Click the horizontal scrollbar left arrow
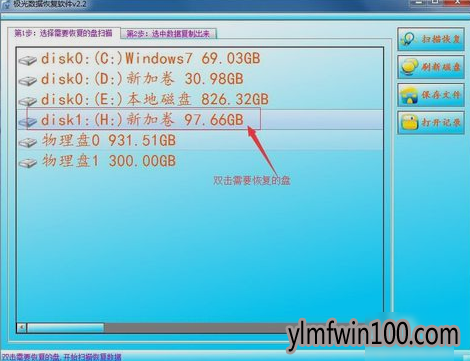470x361 pixels. pyautogui.click(x=22, y=327)
